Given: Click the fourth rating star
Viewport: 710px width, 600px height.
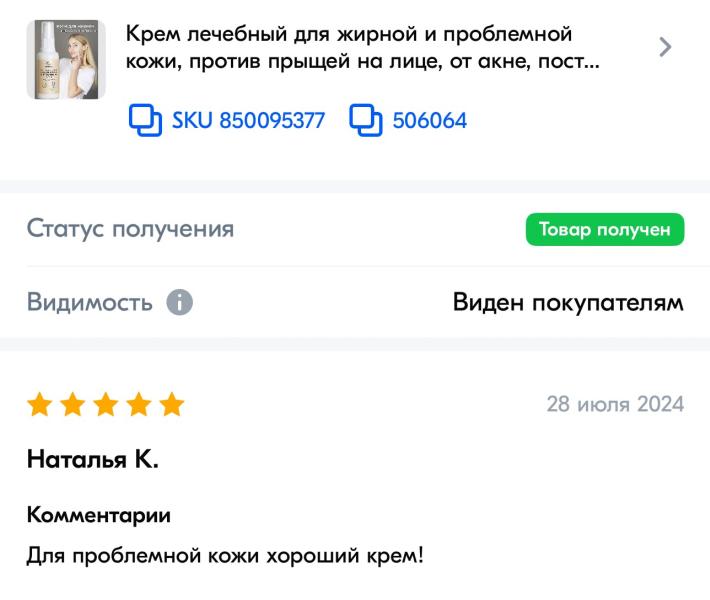Looking at the screenshot, I should 139,405.
